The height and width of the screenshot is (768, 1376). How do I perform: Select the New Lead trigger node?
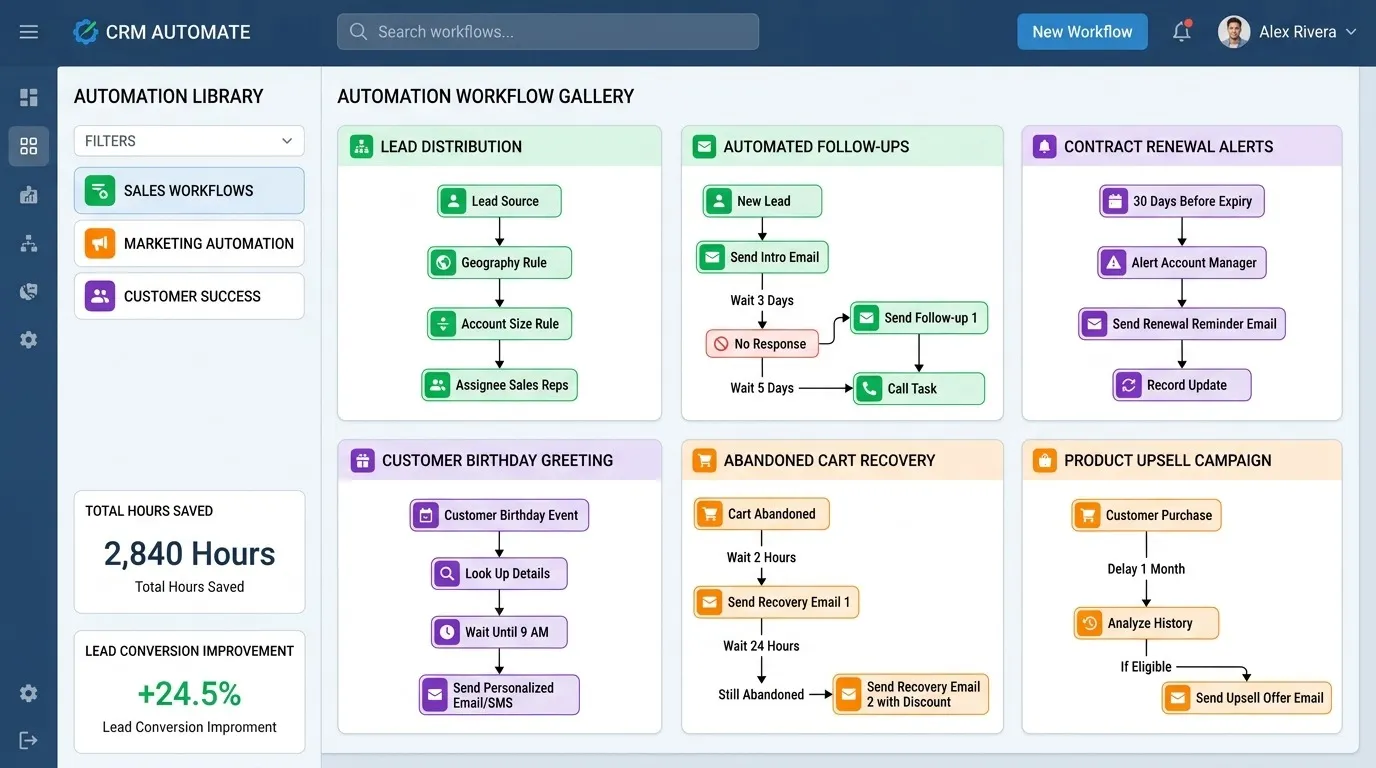tap(762, 201)
